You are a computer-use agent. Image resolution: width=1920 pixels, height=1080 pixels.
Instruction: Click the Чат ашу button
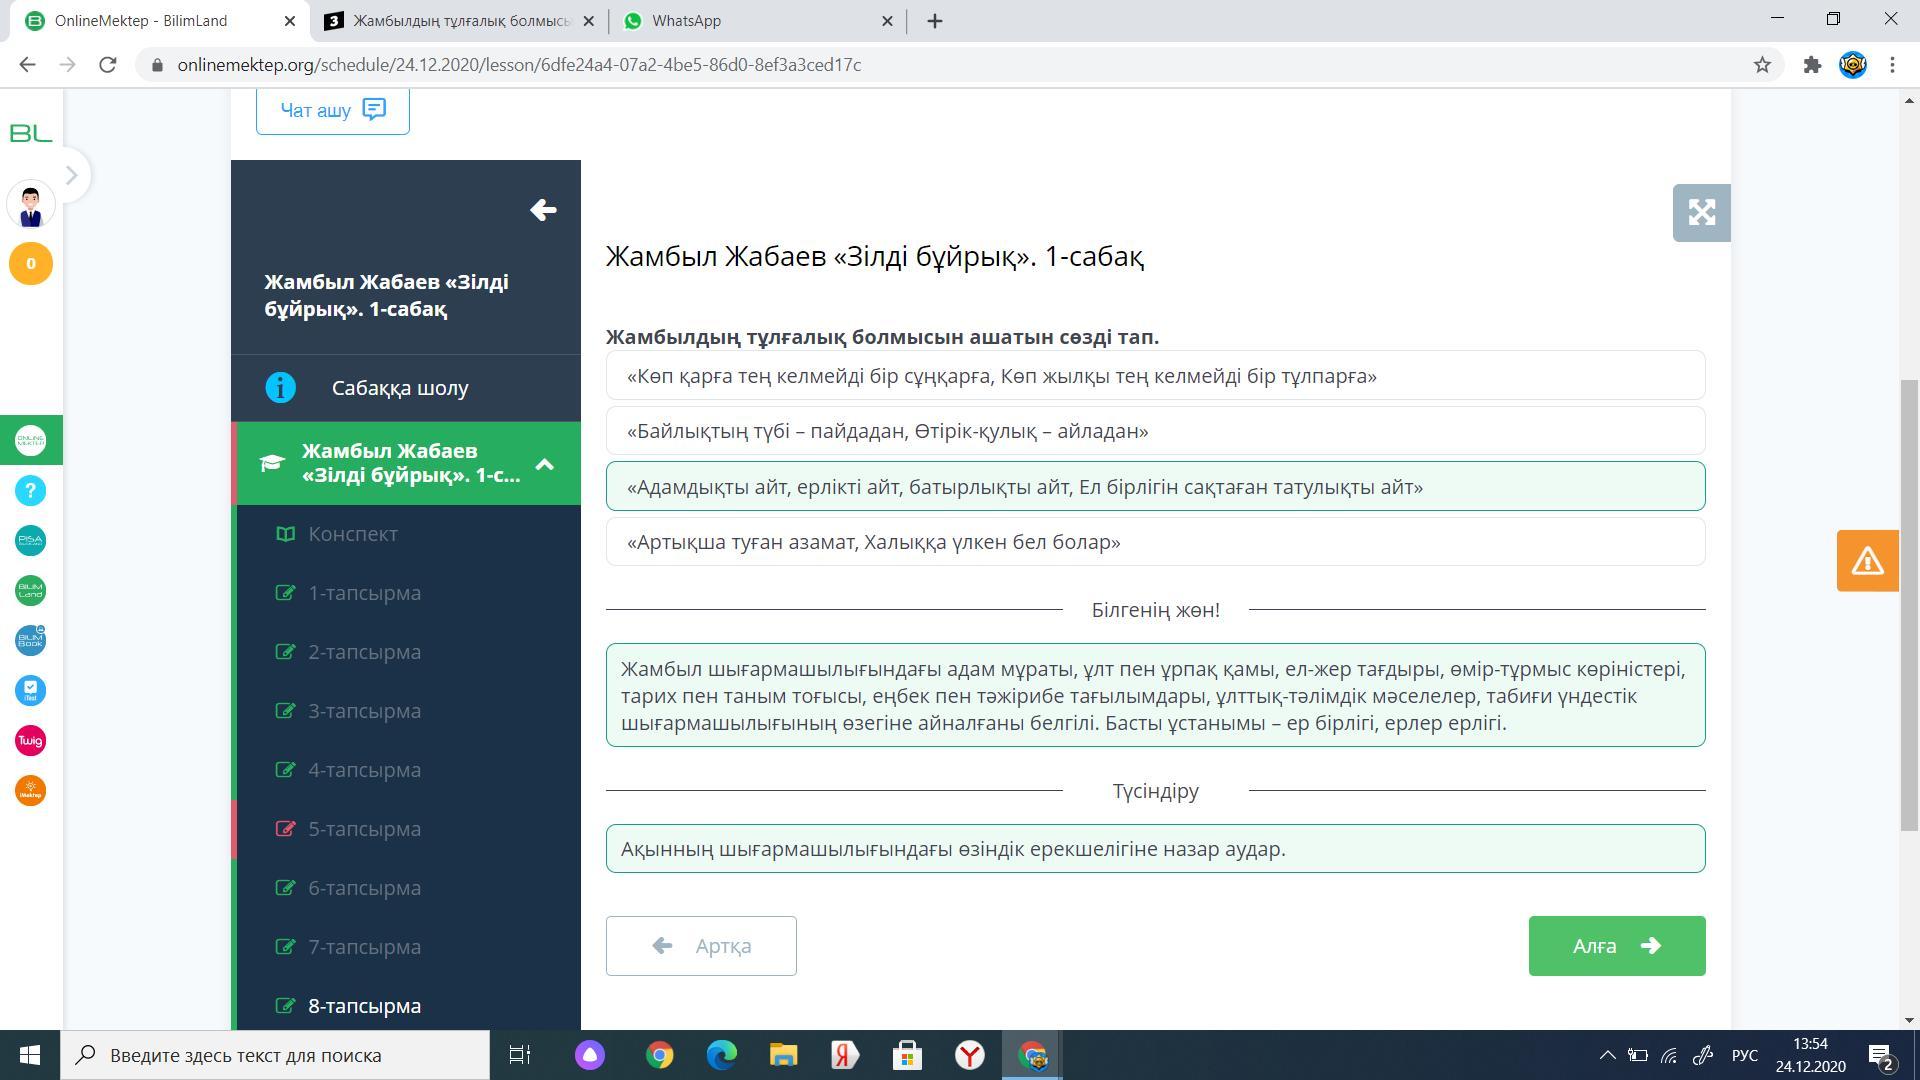click(332, 110)
